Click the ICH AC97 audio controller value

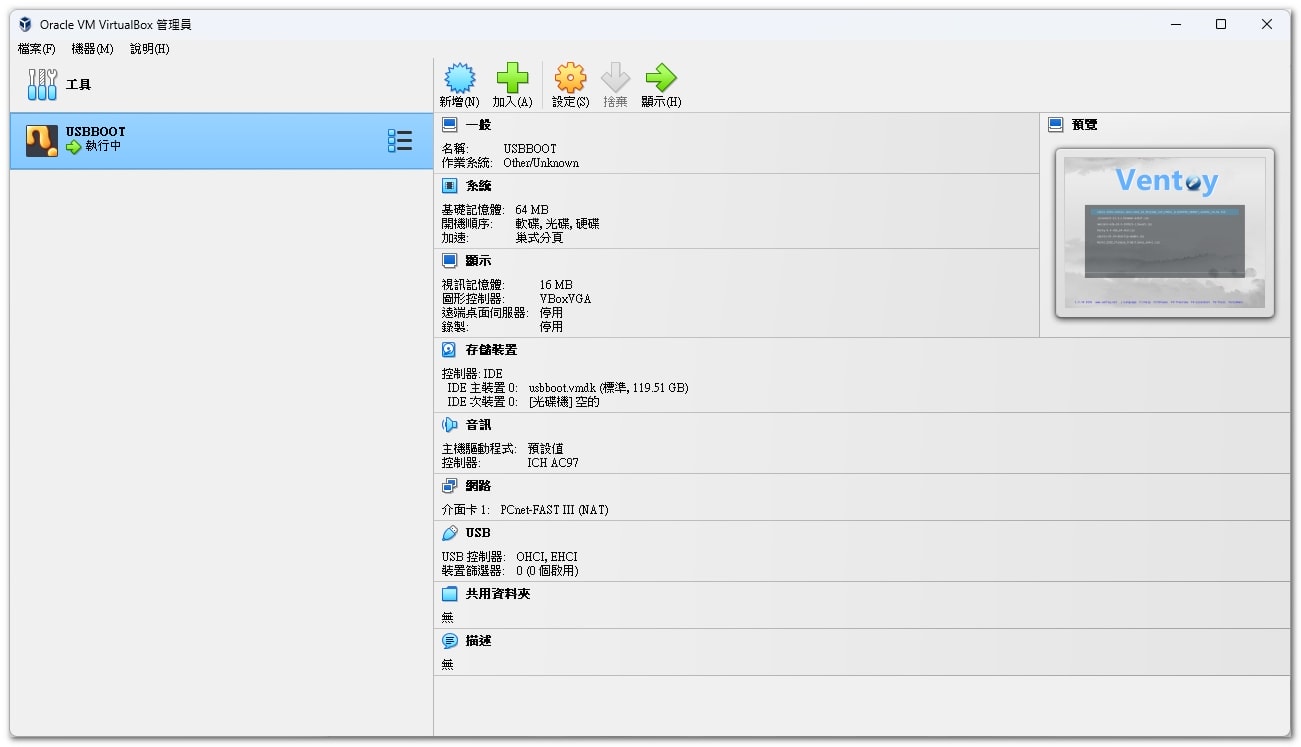click(x=553, y=463)
